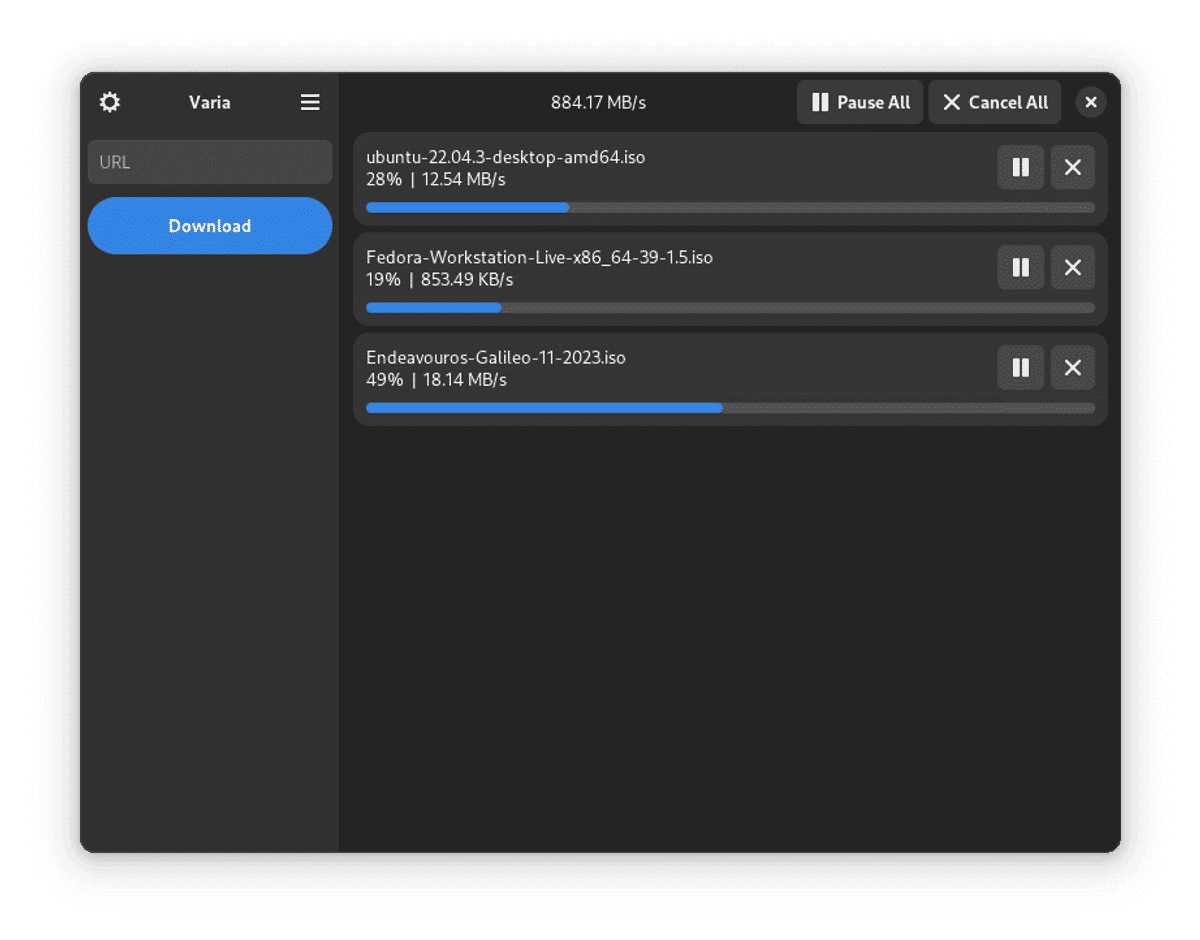This screenshot has height=940, width=1200.
Task: Click the Fedora download progress bar
Action: [730, 308]
